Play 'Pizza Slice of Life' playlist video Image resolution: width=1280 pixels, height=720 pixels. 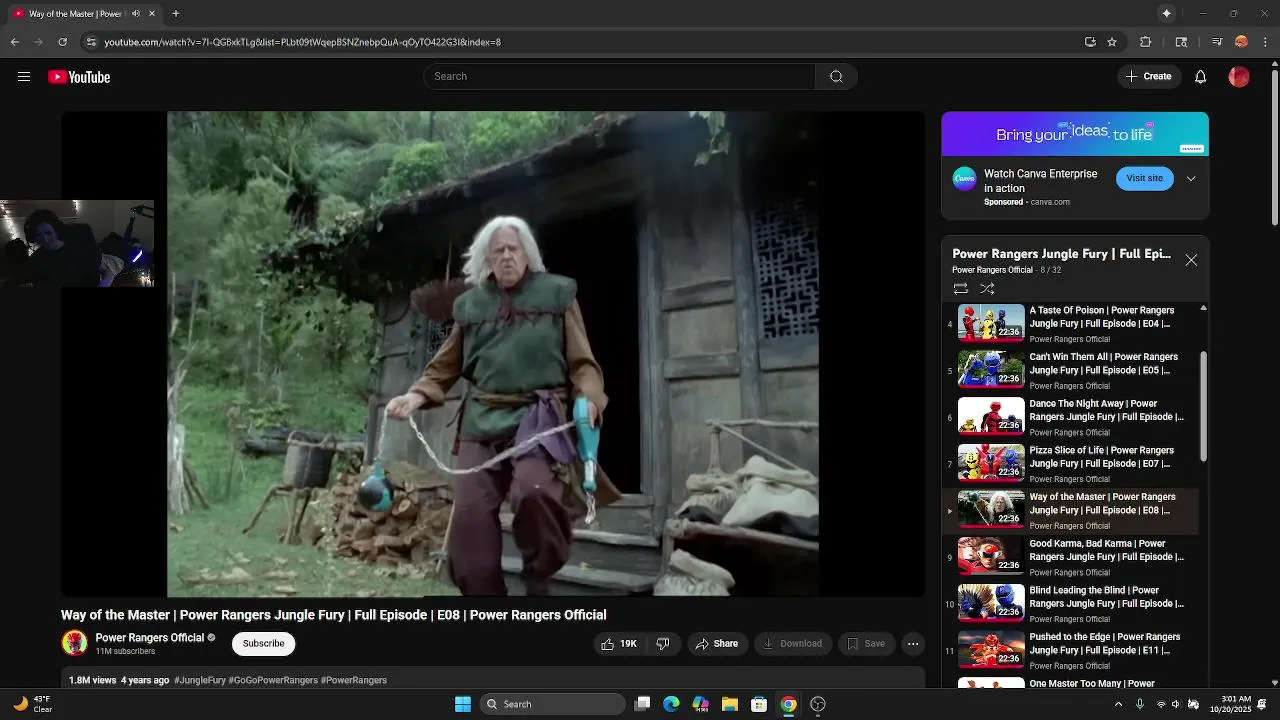[x=1073, y=464]
